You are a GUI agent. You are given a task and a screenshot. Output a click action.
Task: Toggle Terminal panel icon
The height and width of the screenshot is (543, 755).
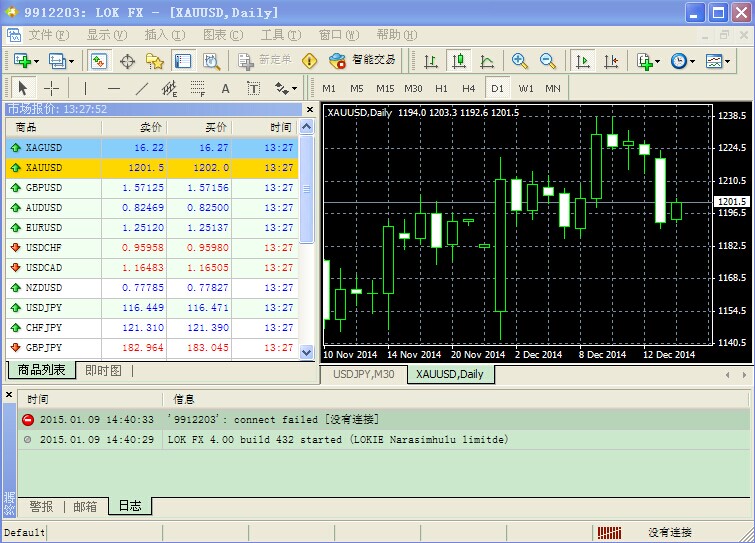(x=183, y=61)
